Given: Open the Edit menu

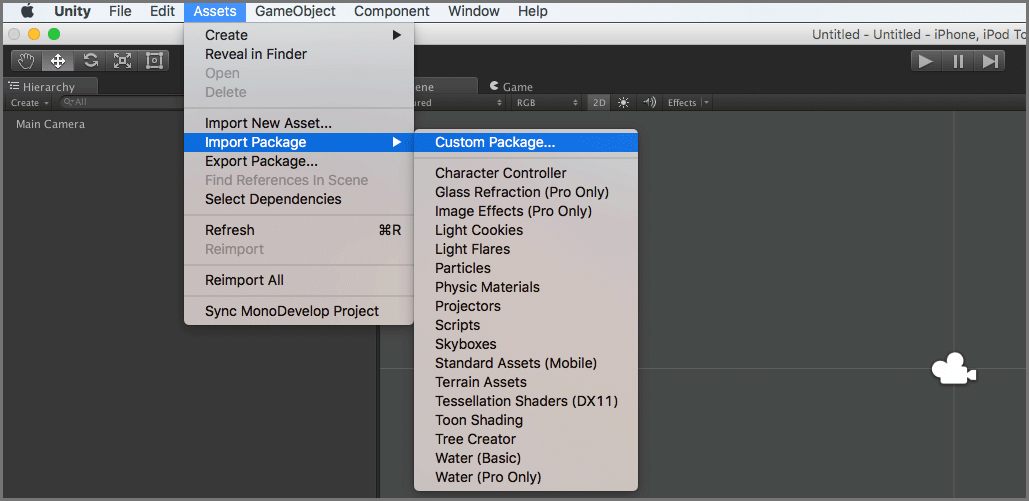Looking at the screenshot, I should point(162,11).
